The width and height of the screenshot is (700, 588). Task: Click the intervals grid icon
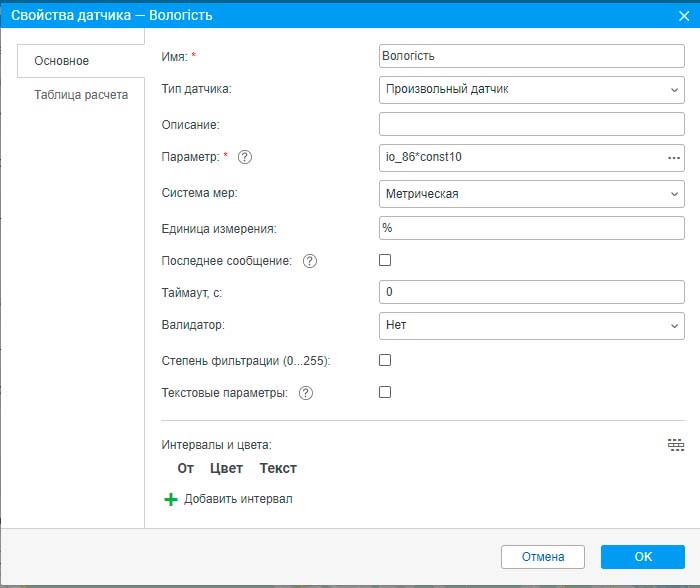point(676,445)
